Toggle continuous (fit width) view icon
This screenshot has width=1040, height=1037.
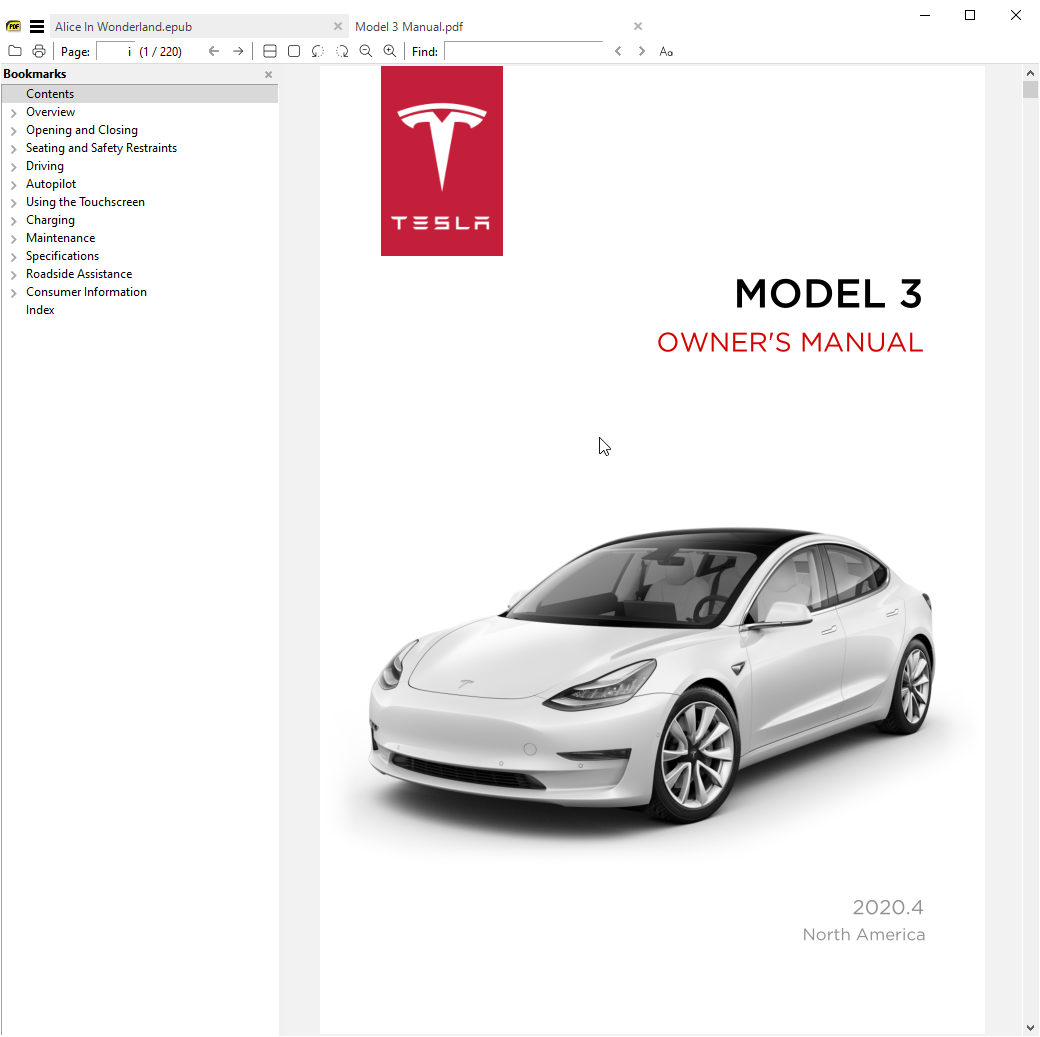(x=270, y=51)
